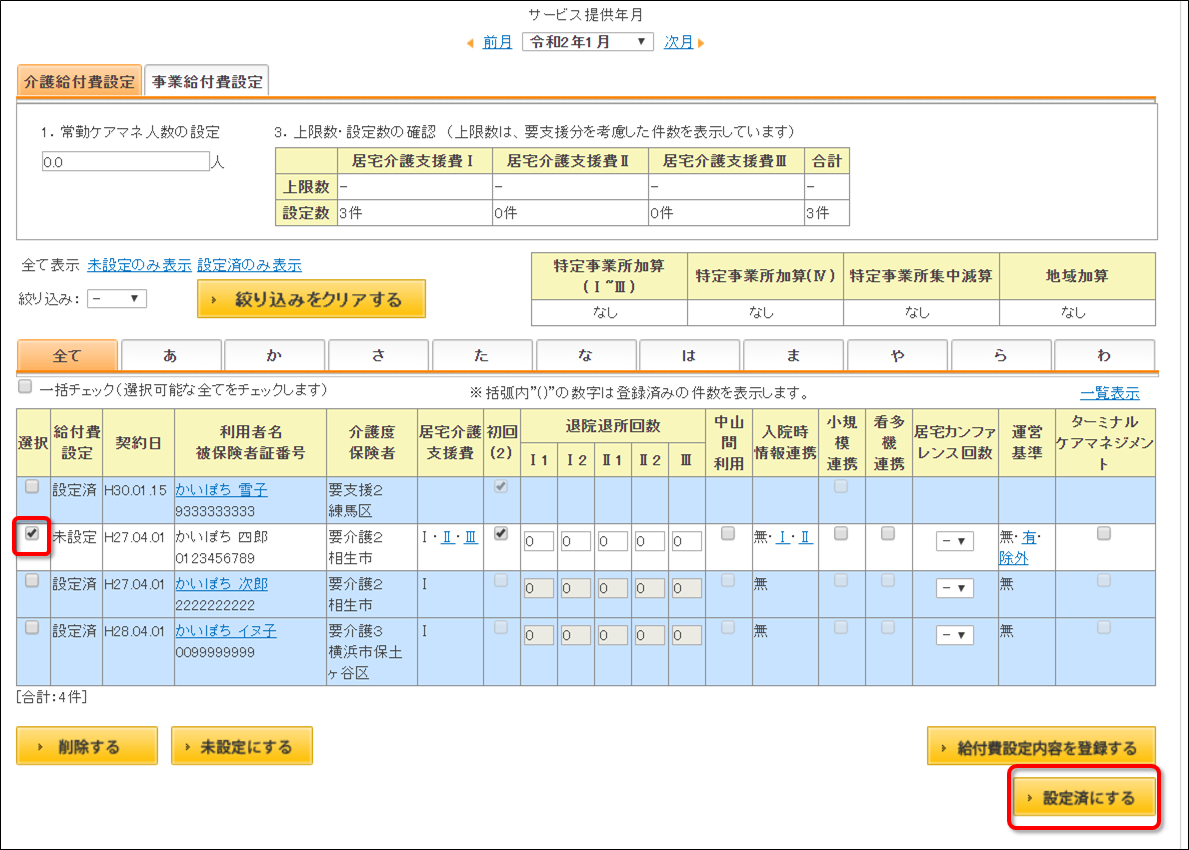Select the 介護給付費設定 tab
The width and height of the screenshot is (1189, 850).
(79, 82)
